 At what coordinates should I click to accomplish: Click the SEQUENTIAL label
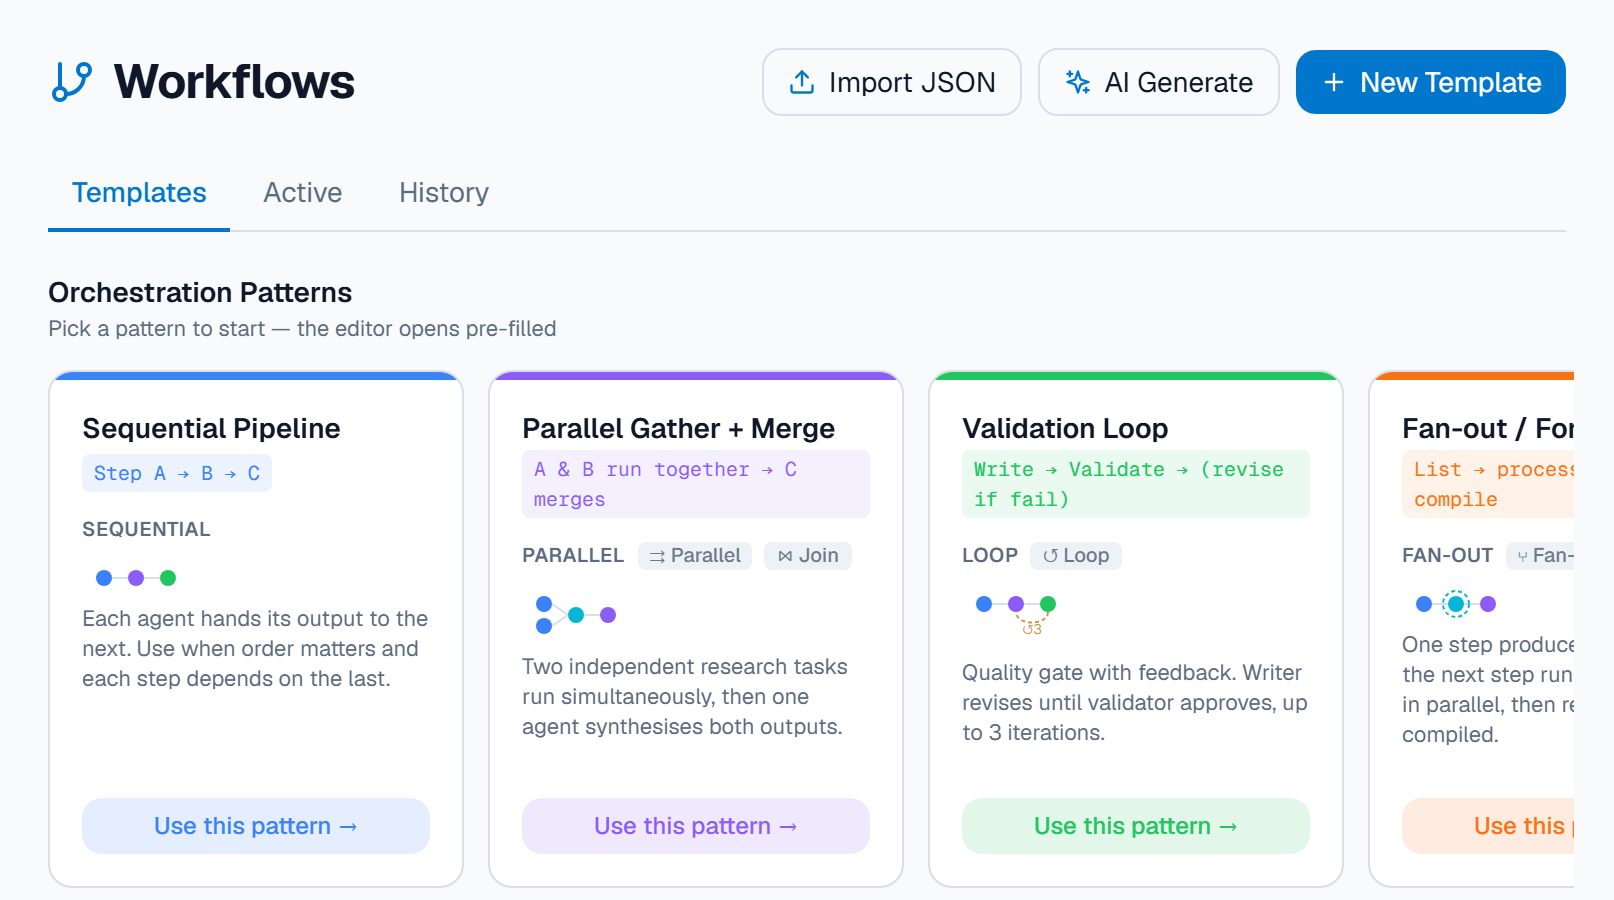click(x=146, y=530)
